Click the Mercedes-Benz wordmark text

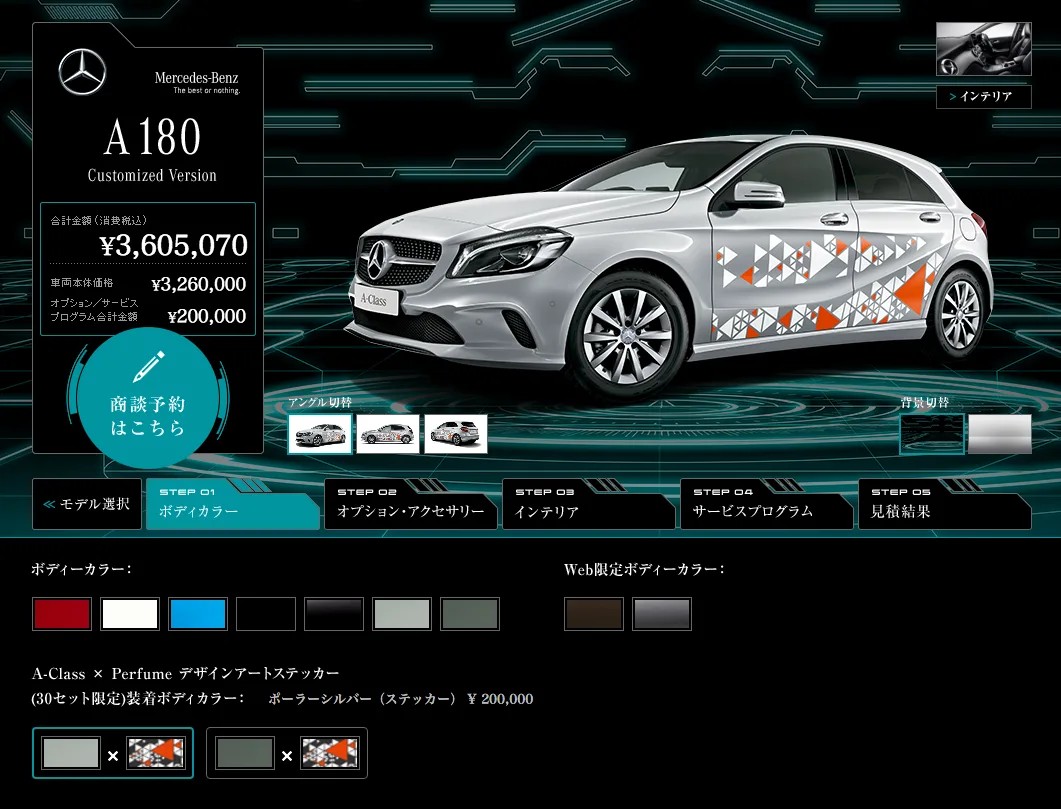pyautogui.click(x=196, y=78)
